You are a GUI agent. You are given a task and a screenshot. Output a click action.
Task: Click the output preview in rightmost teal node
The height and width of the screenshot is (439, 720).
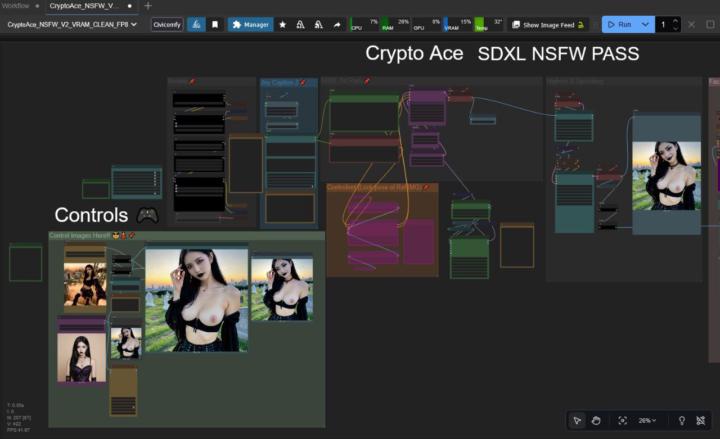pyautogui.click(x=666, y=176)
